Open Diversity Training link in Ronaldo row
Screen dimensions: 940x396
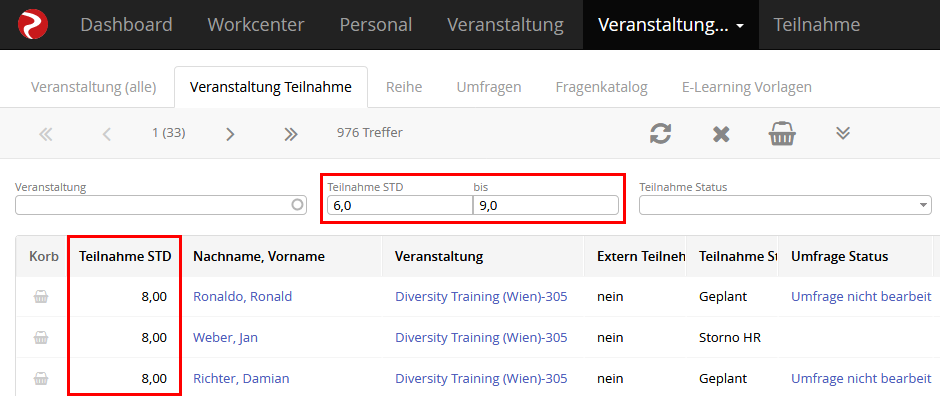pyautogui.click(x=481, y=297)
